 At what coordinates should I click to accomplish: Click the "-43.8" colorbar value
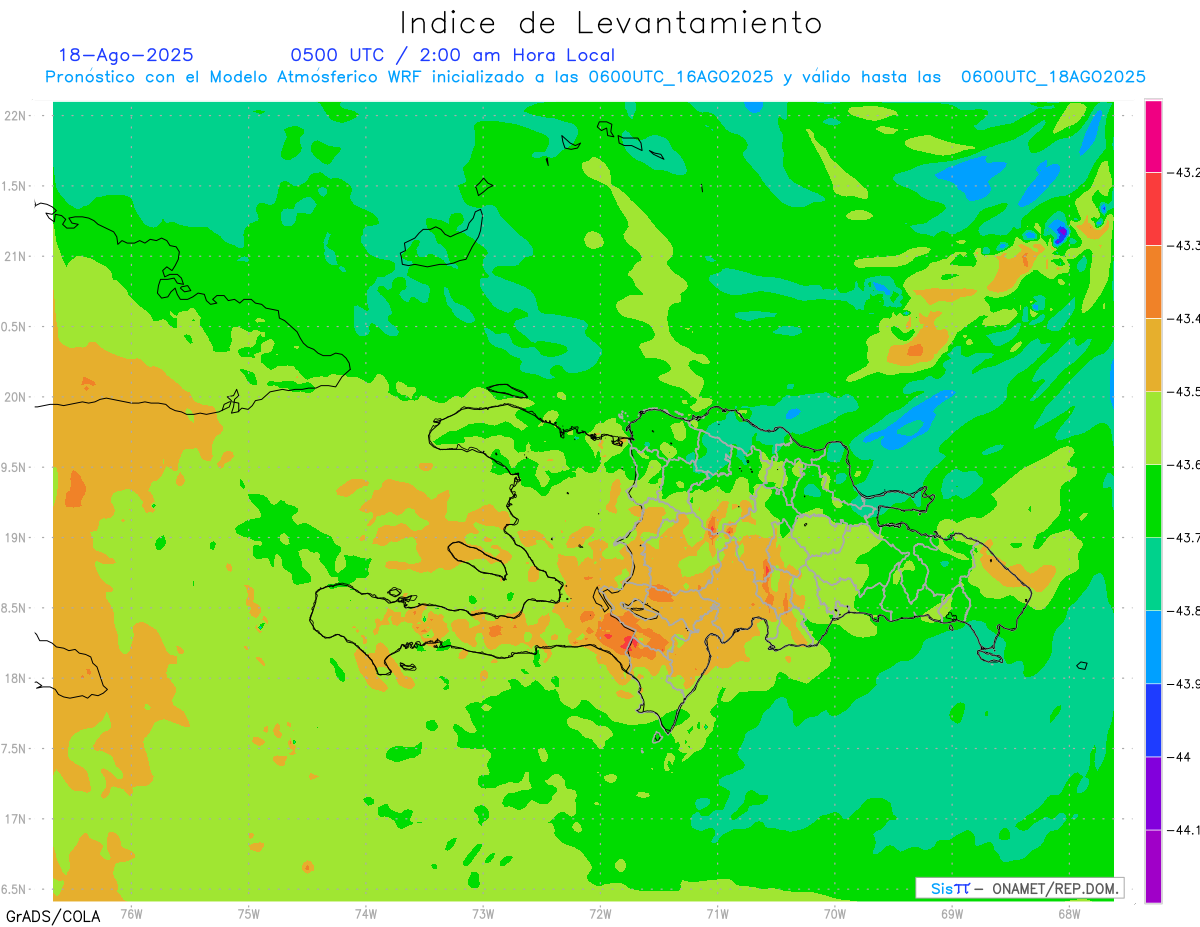(x=1184, y=611)
